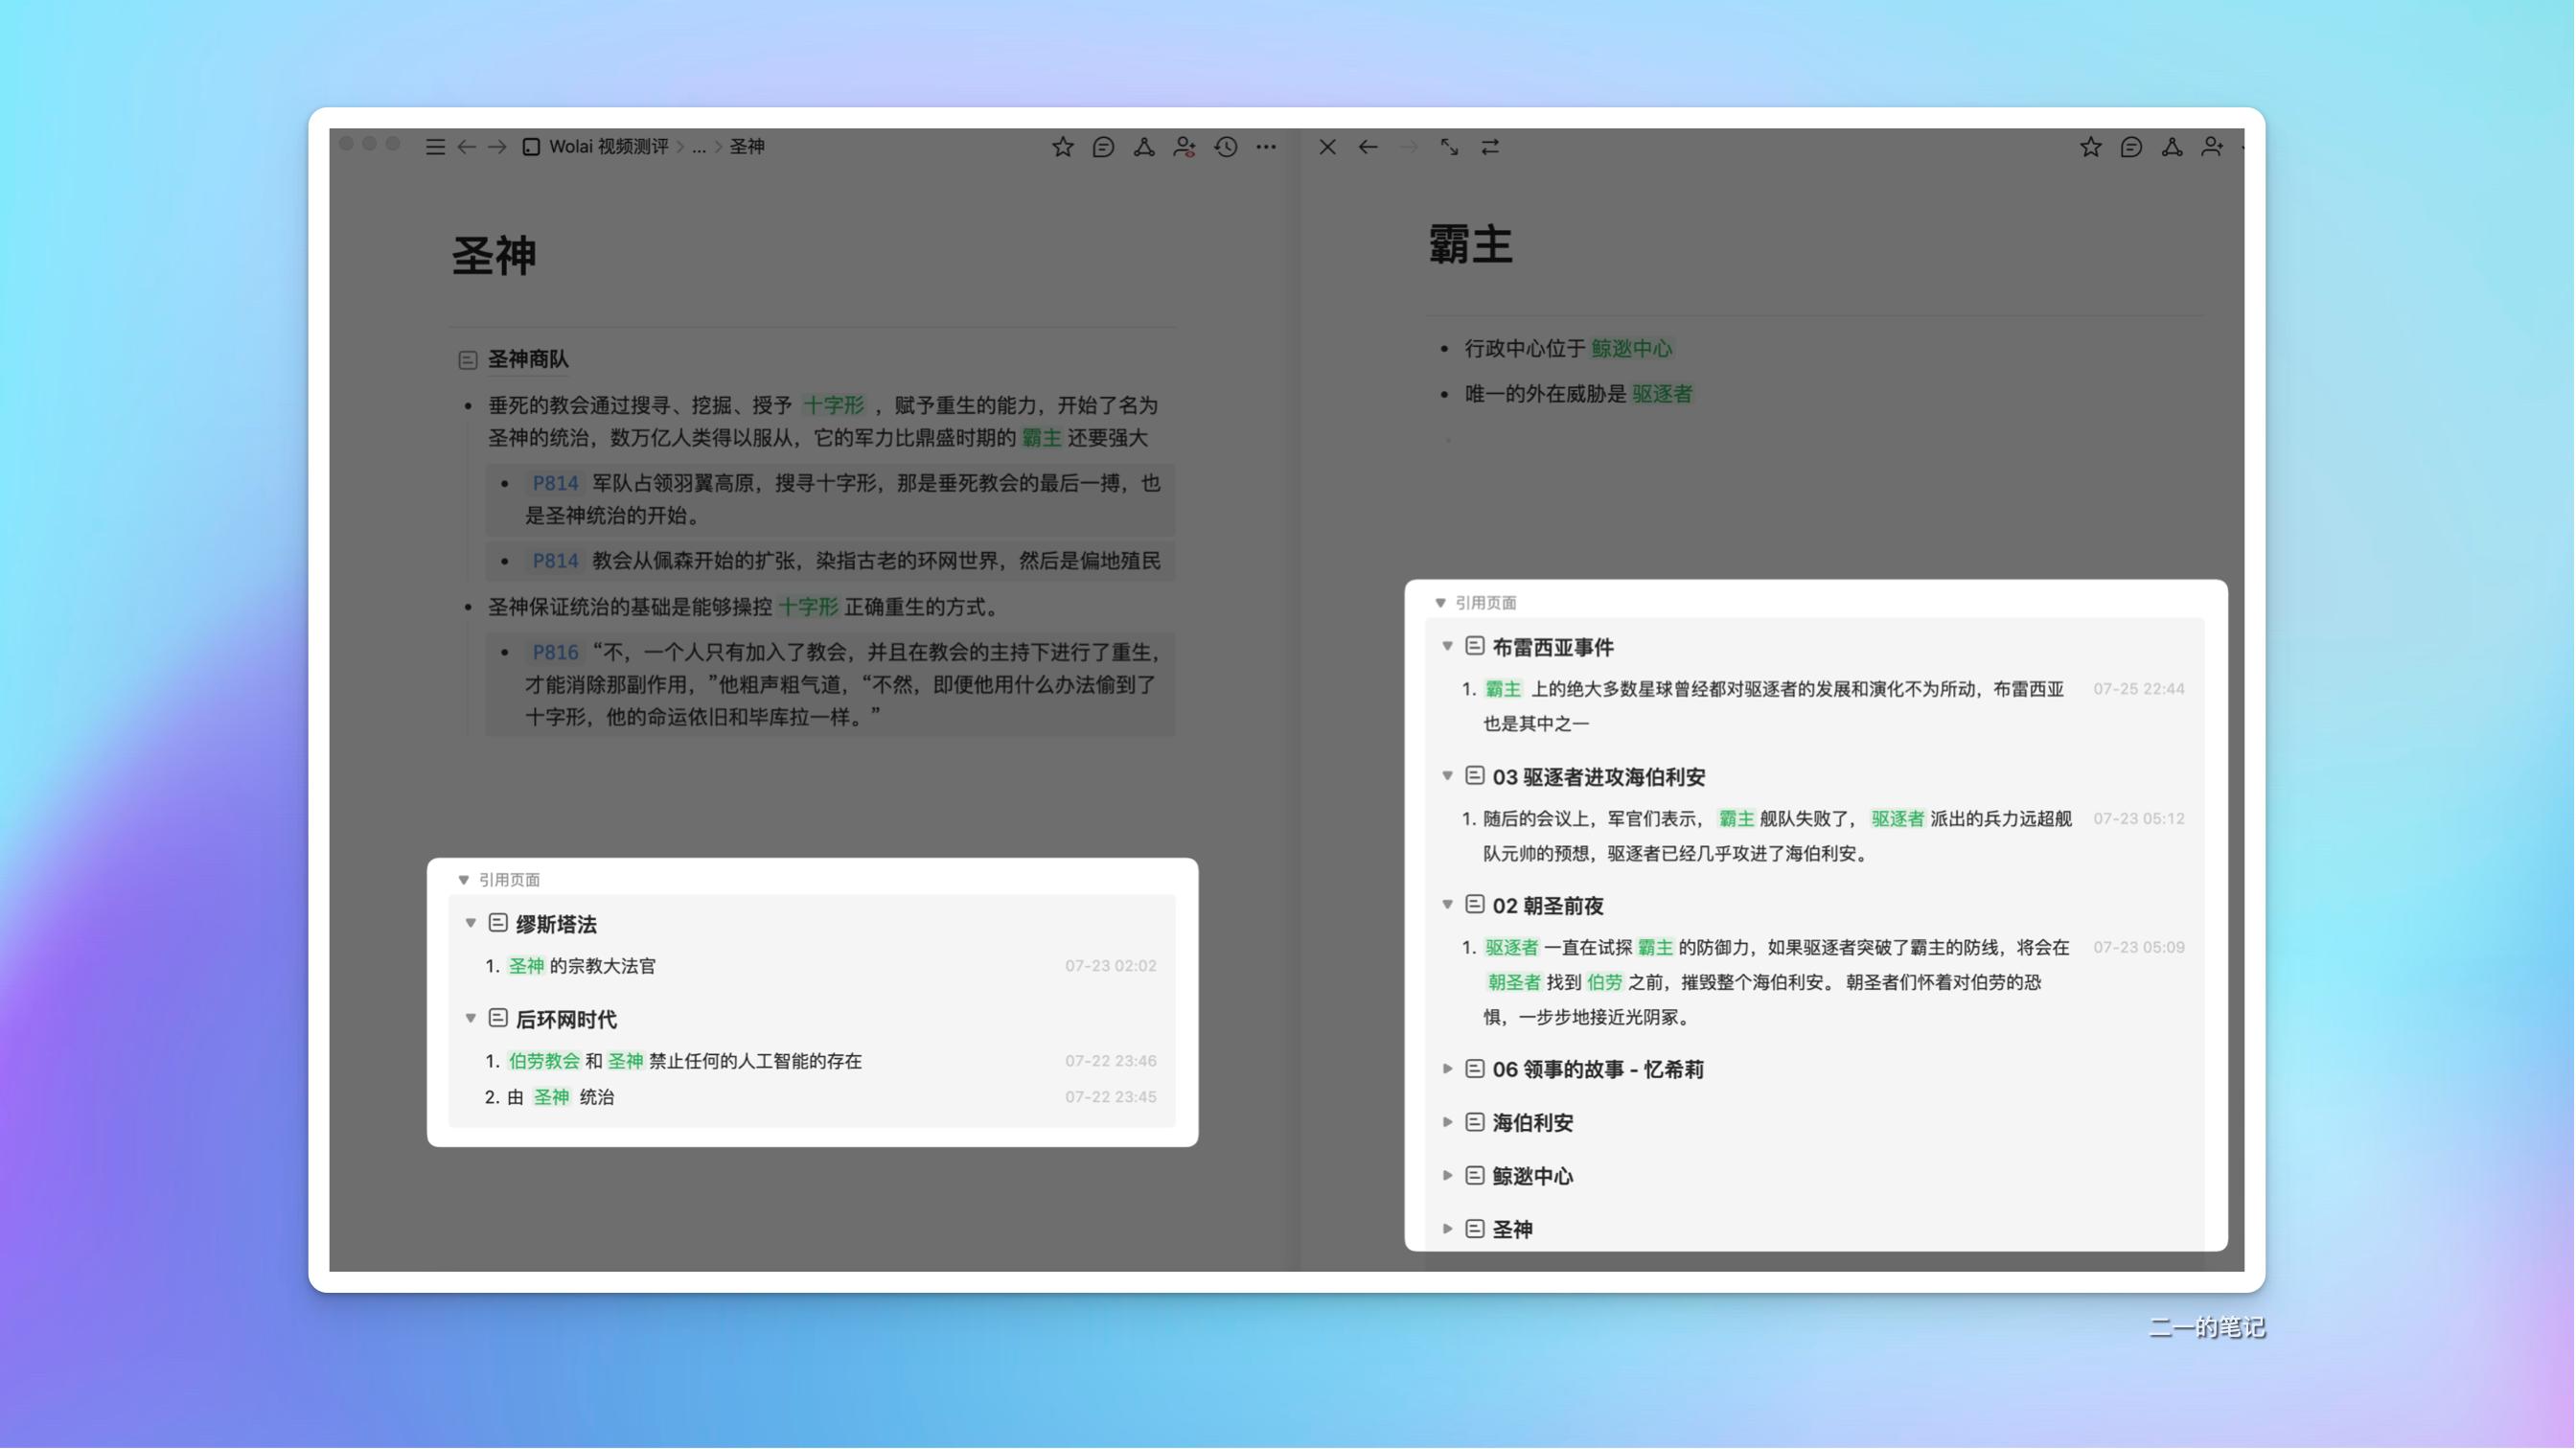Expand the 06 领事的故事 - 忆希莉 reference
This screenshot has height=1449, width=2576.
tap(1449, 1068)
